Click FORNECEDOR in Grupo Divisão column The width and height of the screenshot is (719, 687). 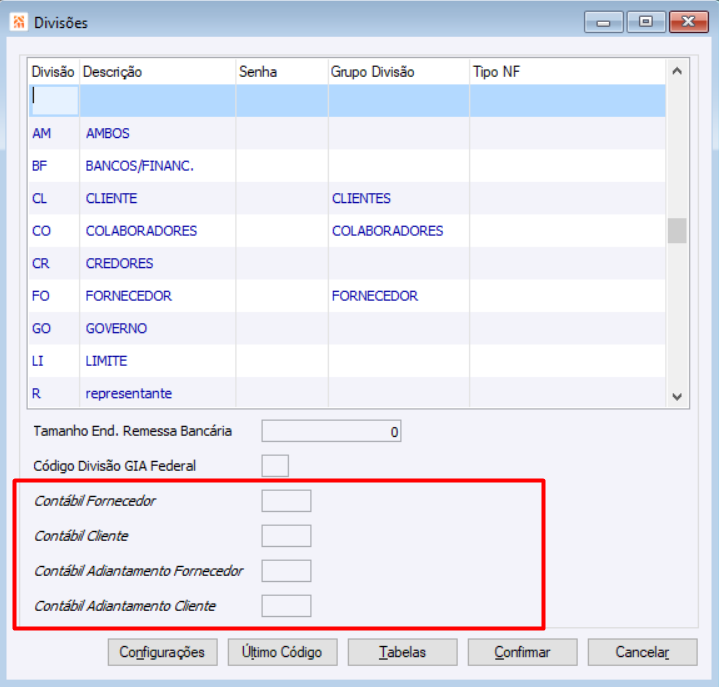pos(399,296)
